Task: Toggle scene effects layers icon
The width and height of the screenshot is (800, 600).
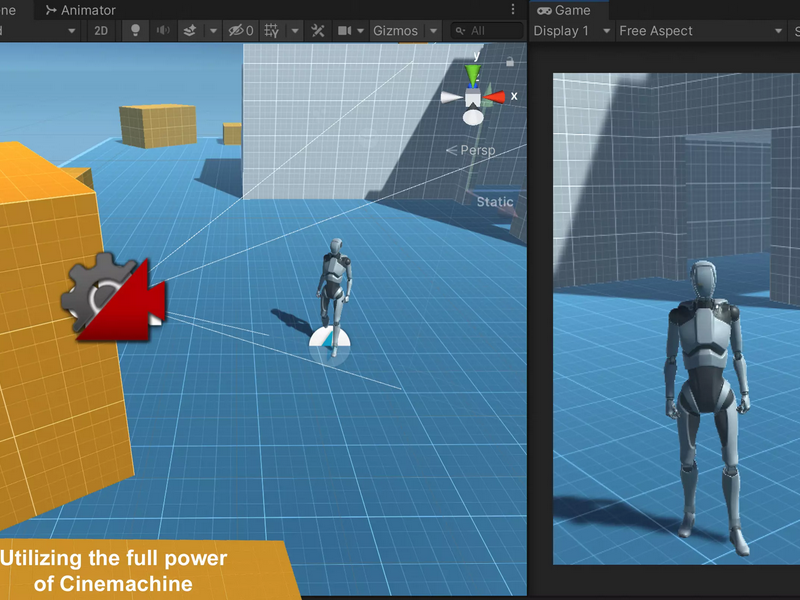Action: click(x=190, y=31)
